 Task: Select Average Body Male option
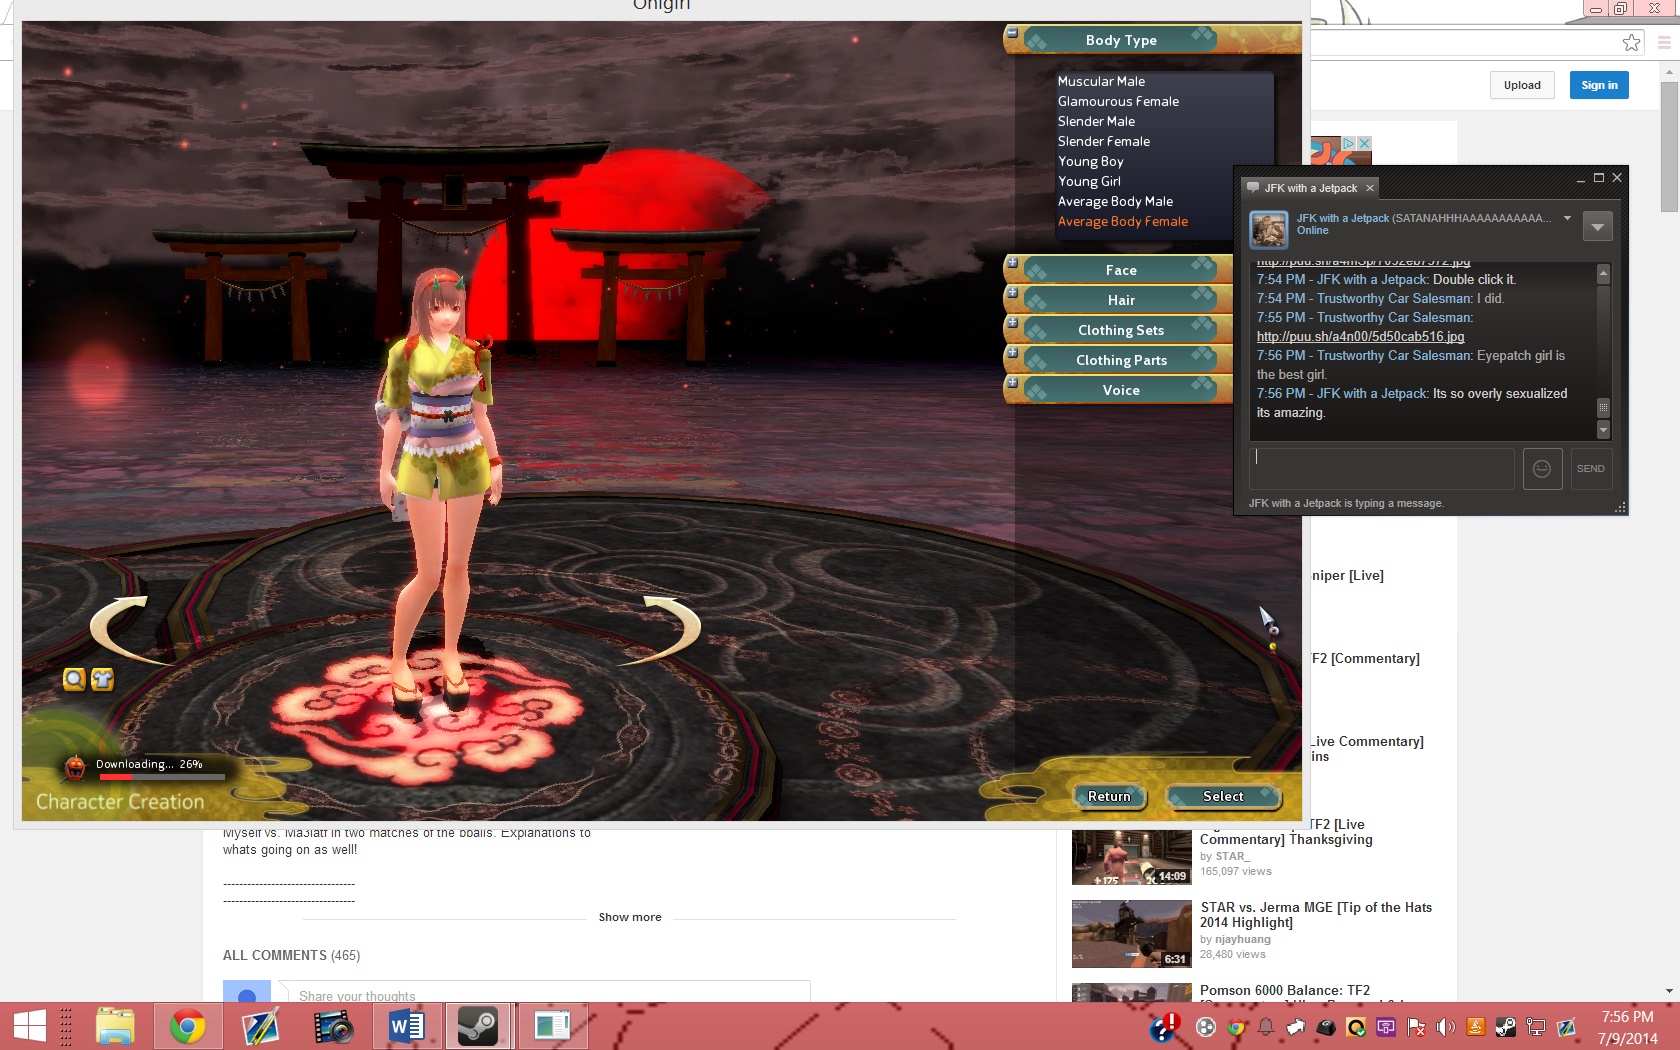(1115, 201)
